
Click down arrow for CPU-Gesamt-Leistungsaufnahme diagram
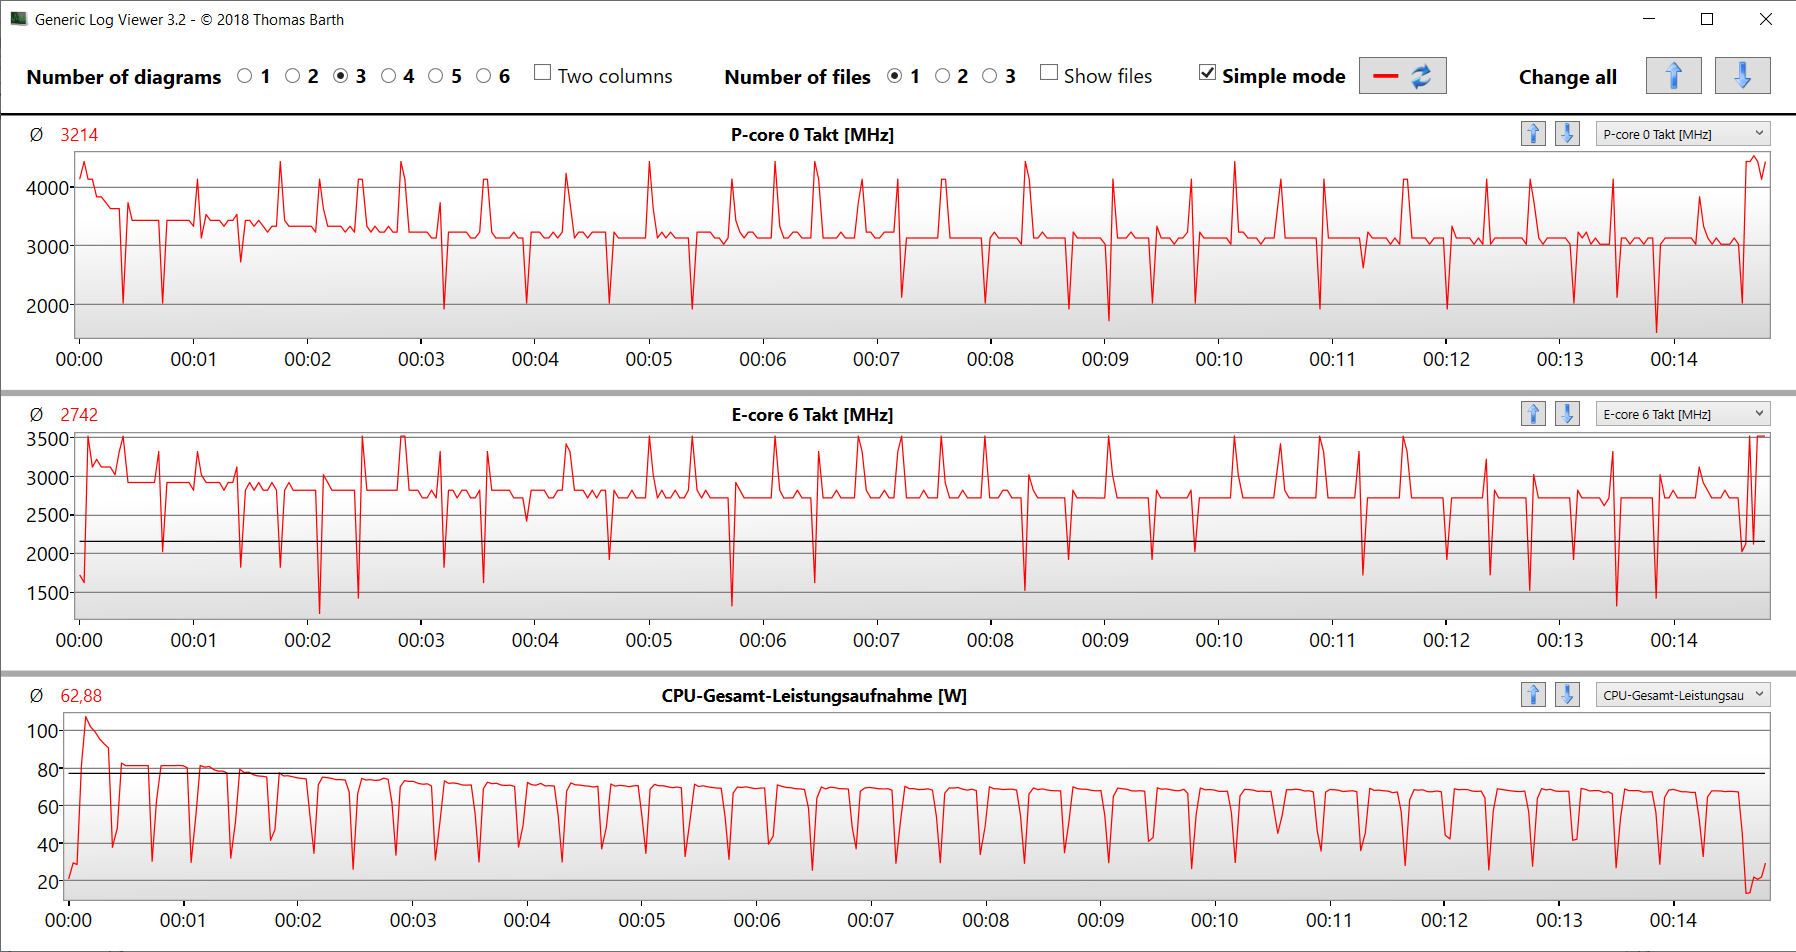pyautogui.click(x=1567, y=695)
